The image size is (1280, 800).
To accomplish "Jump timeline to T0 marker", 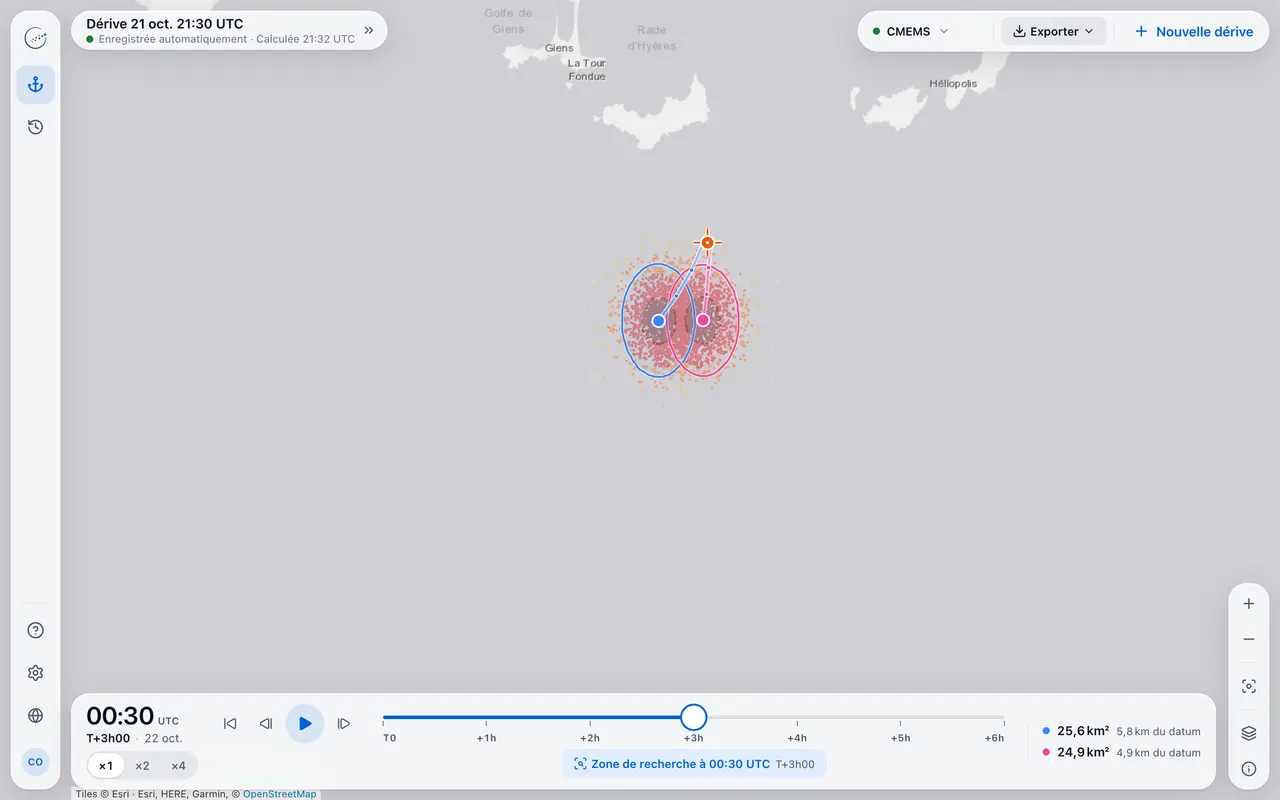I will click(x=390, y=738).
